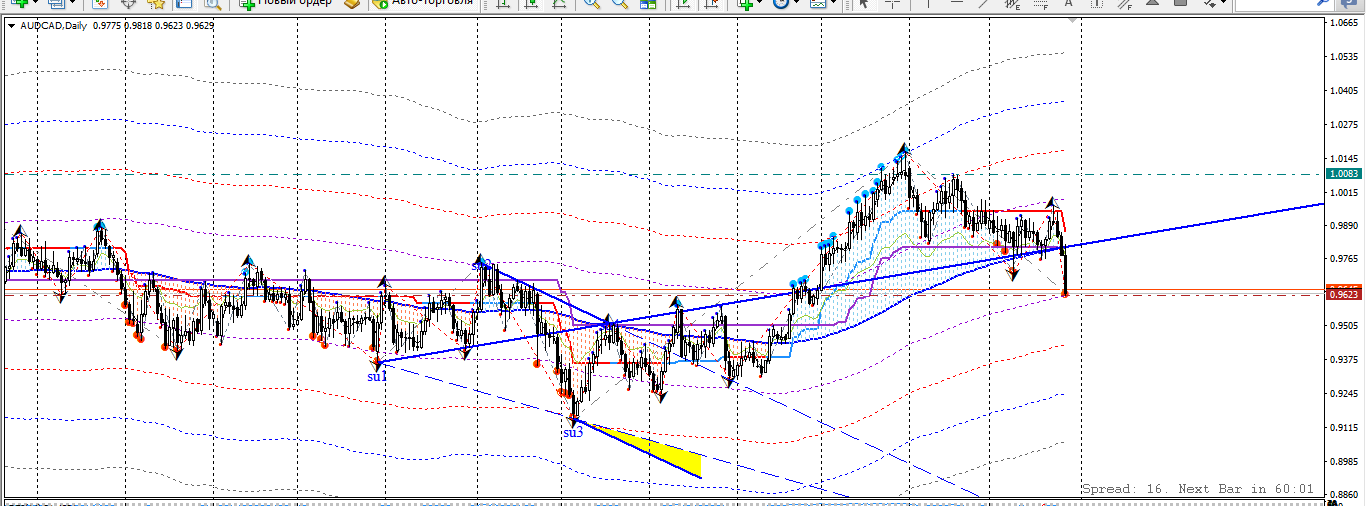Viewport: 1366px width, 506px height.
Task: Open the chart templates icon
Action: (818, 4)
